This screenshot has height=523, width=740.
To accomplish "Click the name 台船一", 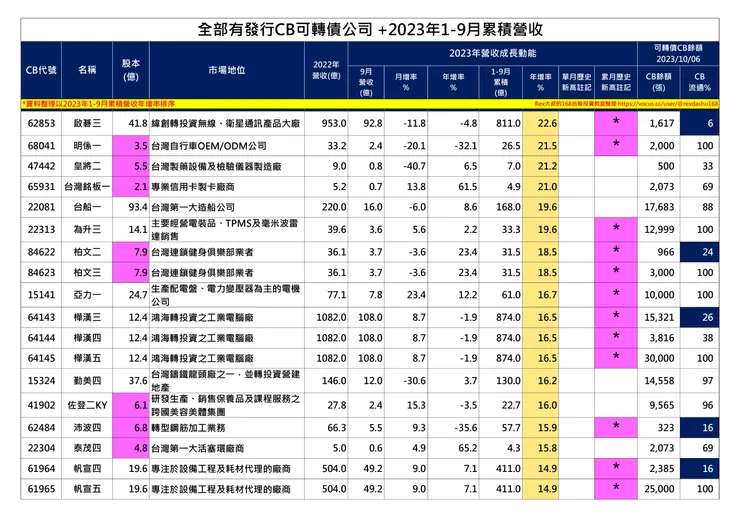I will point(87,207).
